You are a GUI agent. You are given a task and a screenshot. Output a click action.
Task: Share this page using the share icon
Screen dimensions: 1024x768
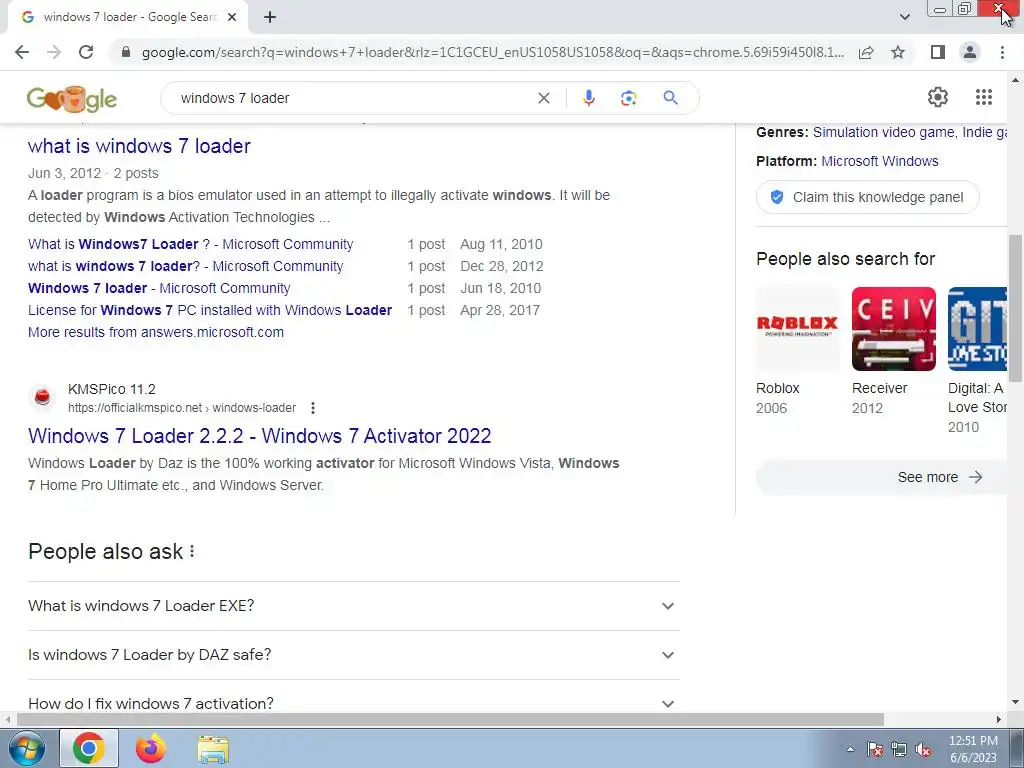click(866, 52)
